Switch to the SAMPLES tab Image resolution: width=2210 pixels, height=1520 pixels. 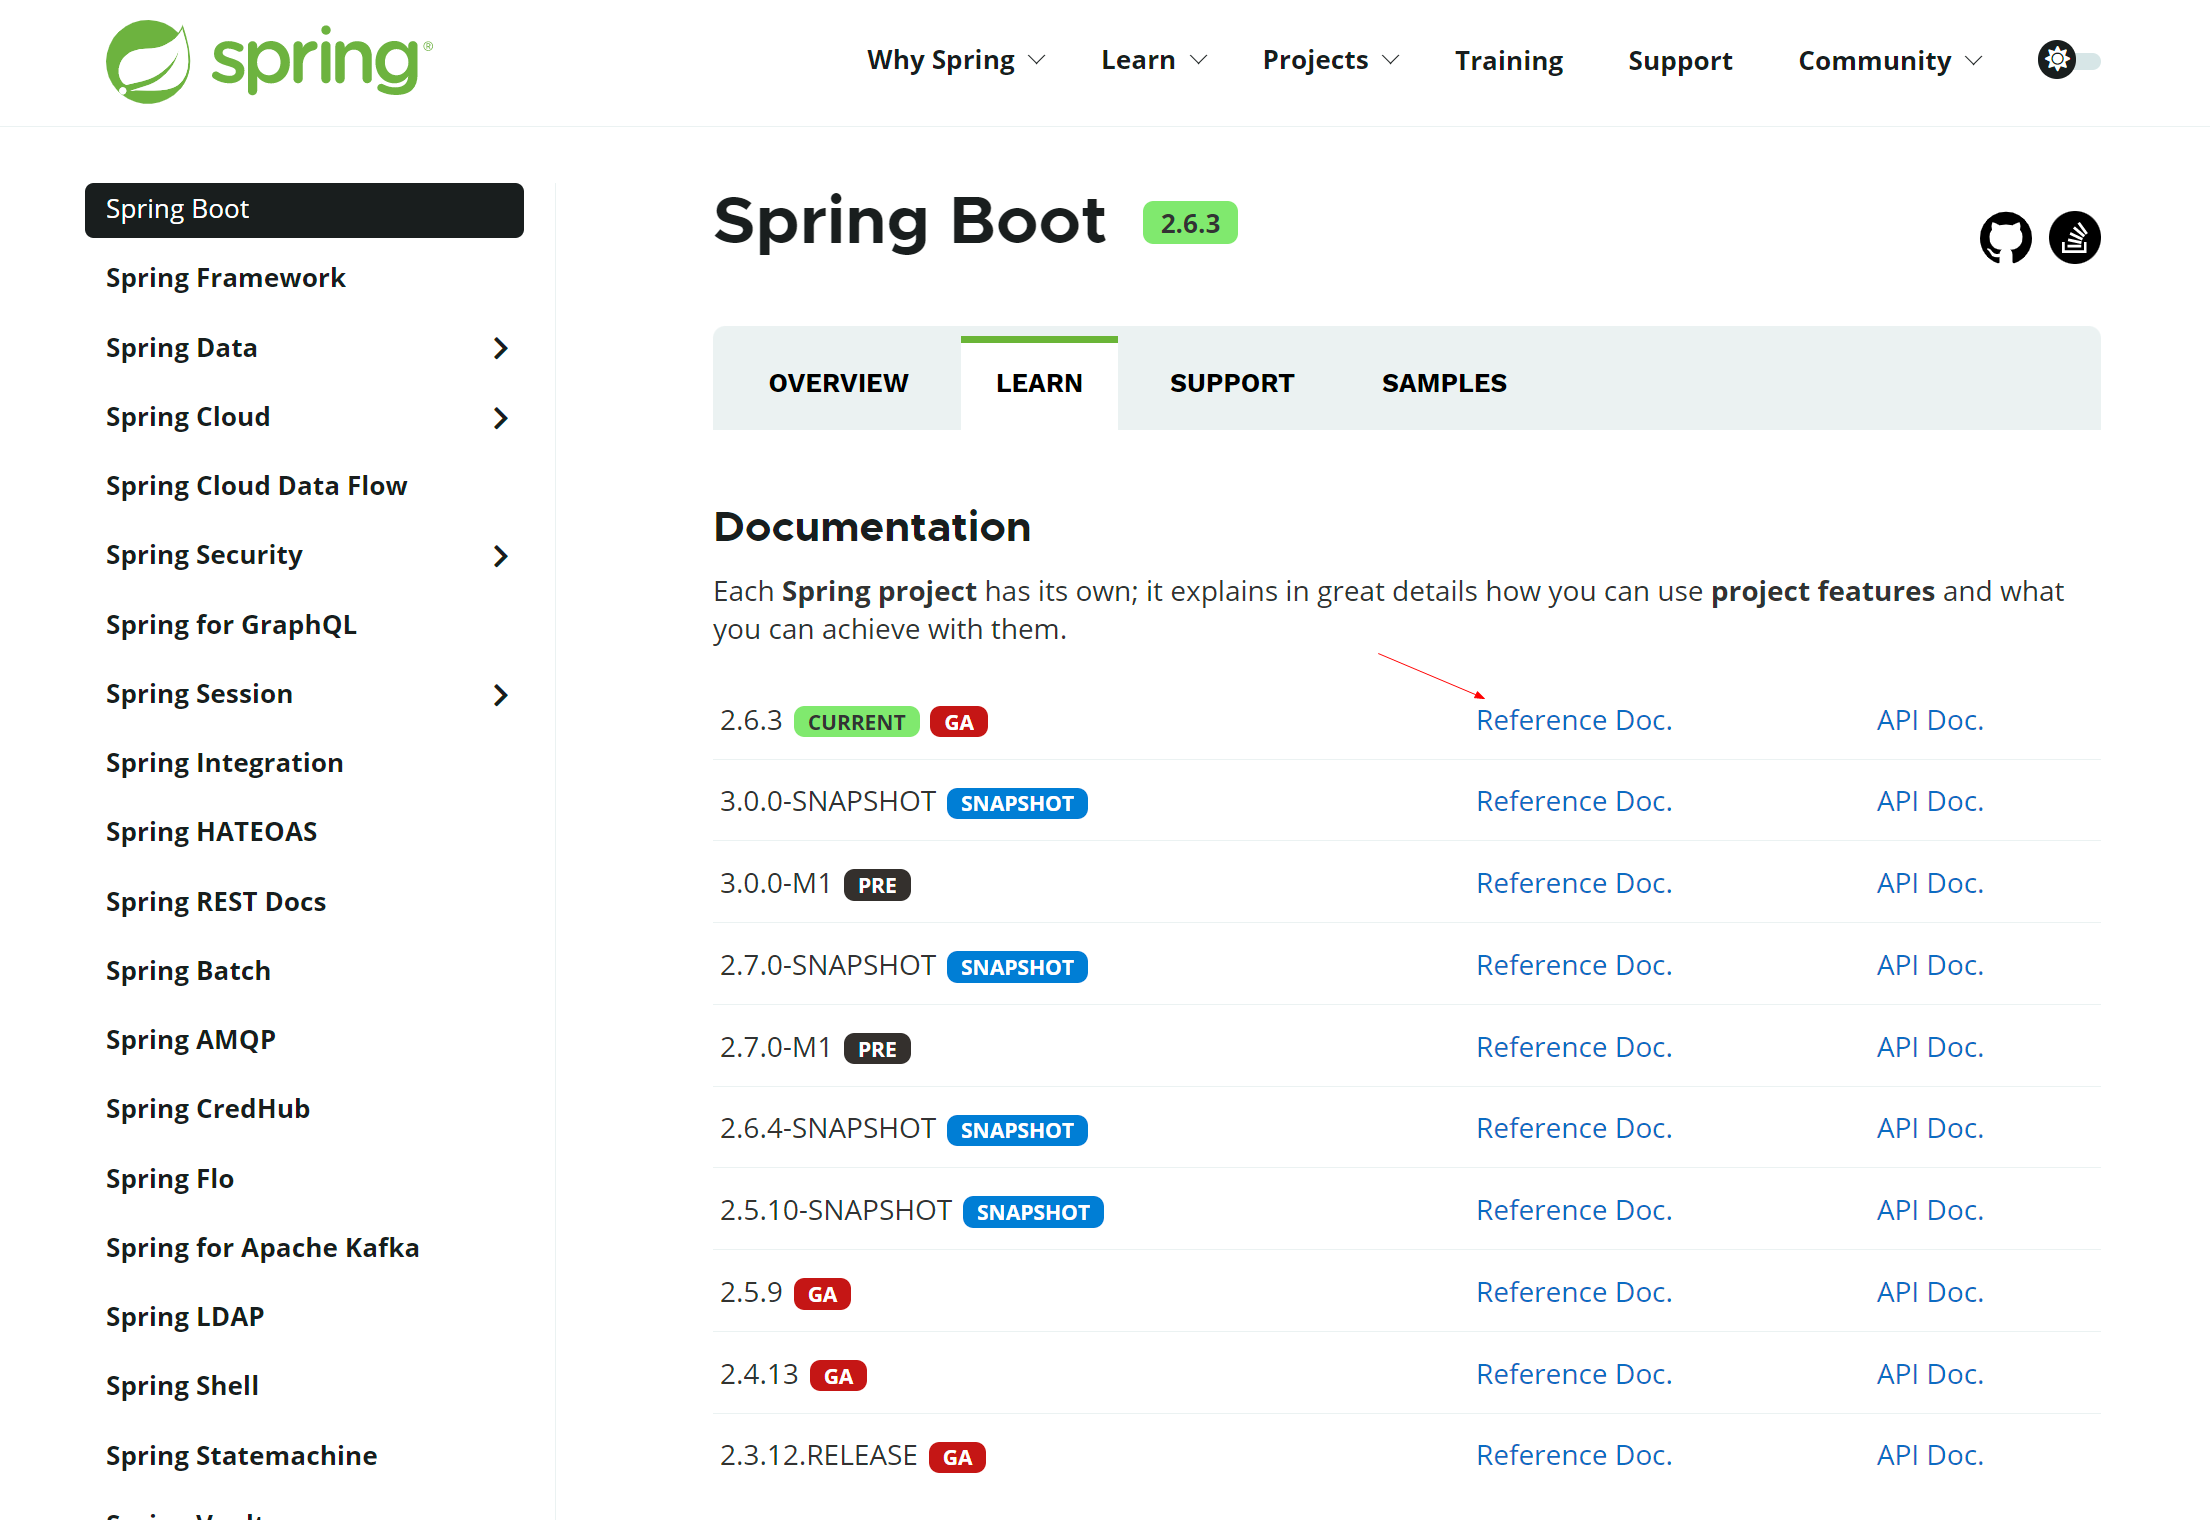click(1443, 384)
